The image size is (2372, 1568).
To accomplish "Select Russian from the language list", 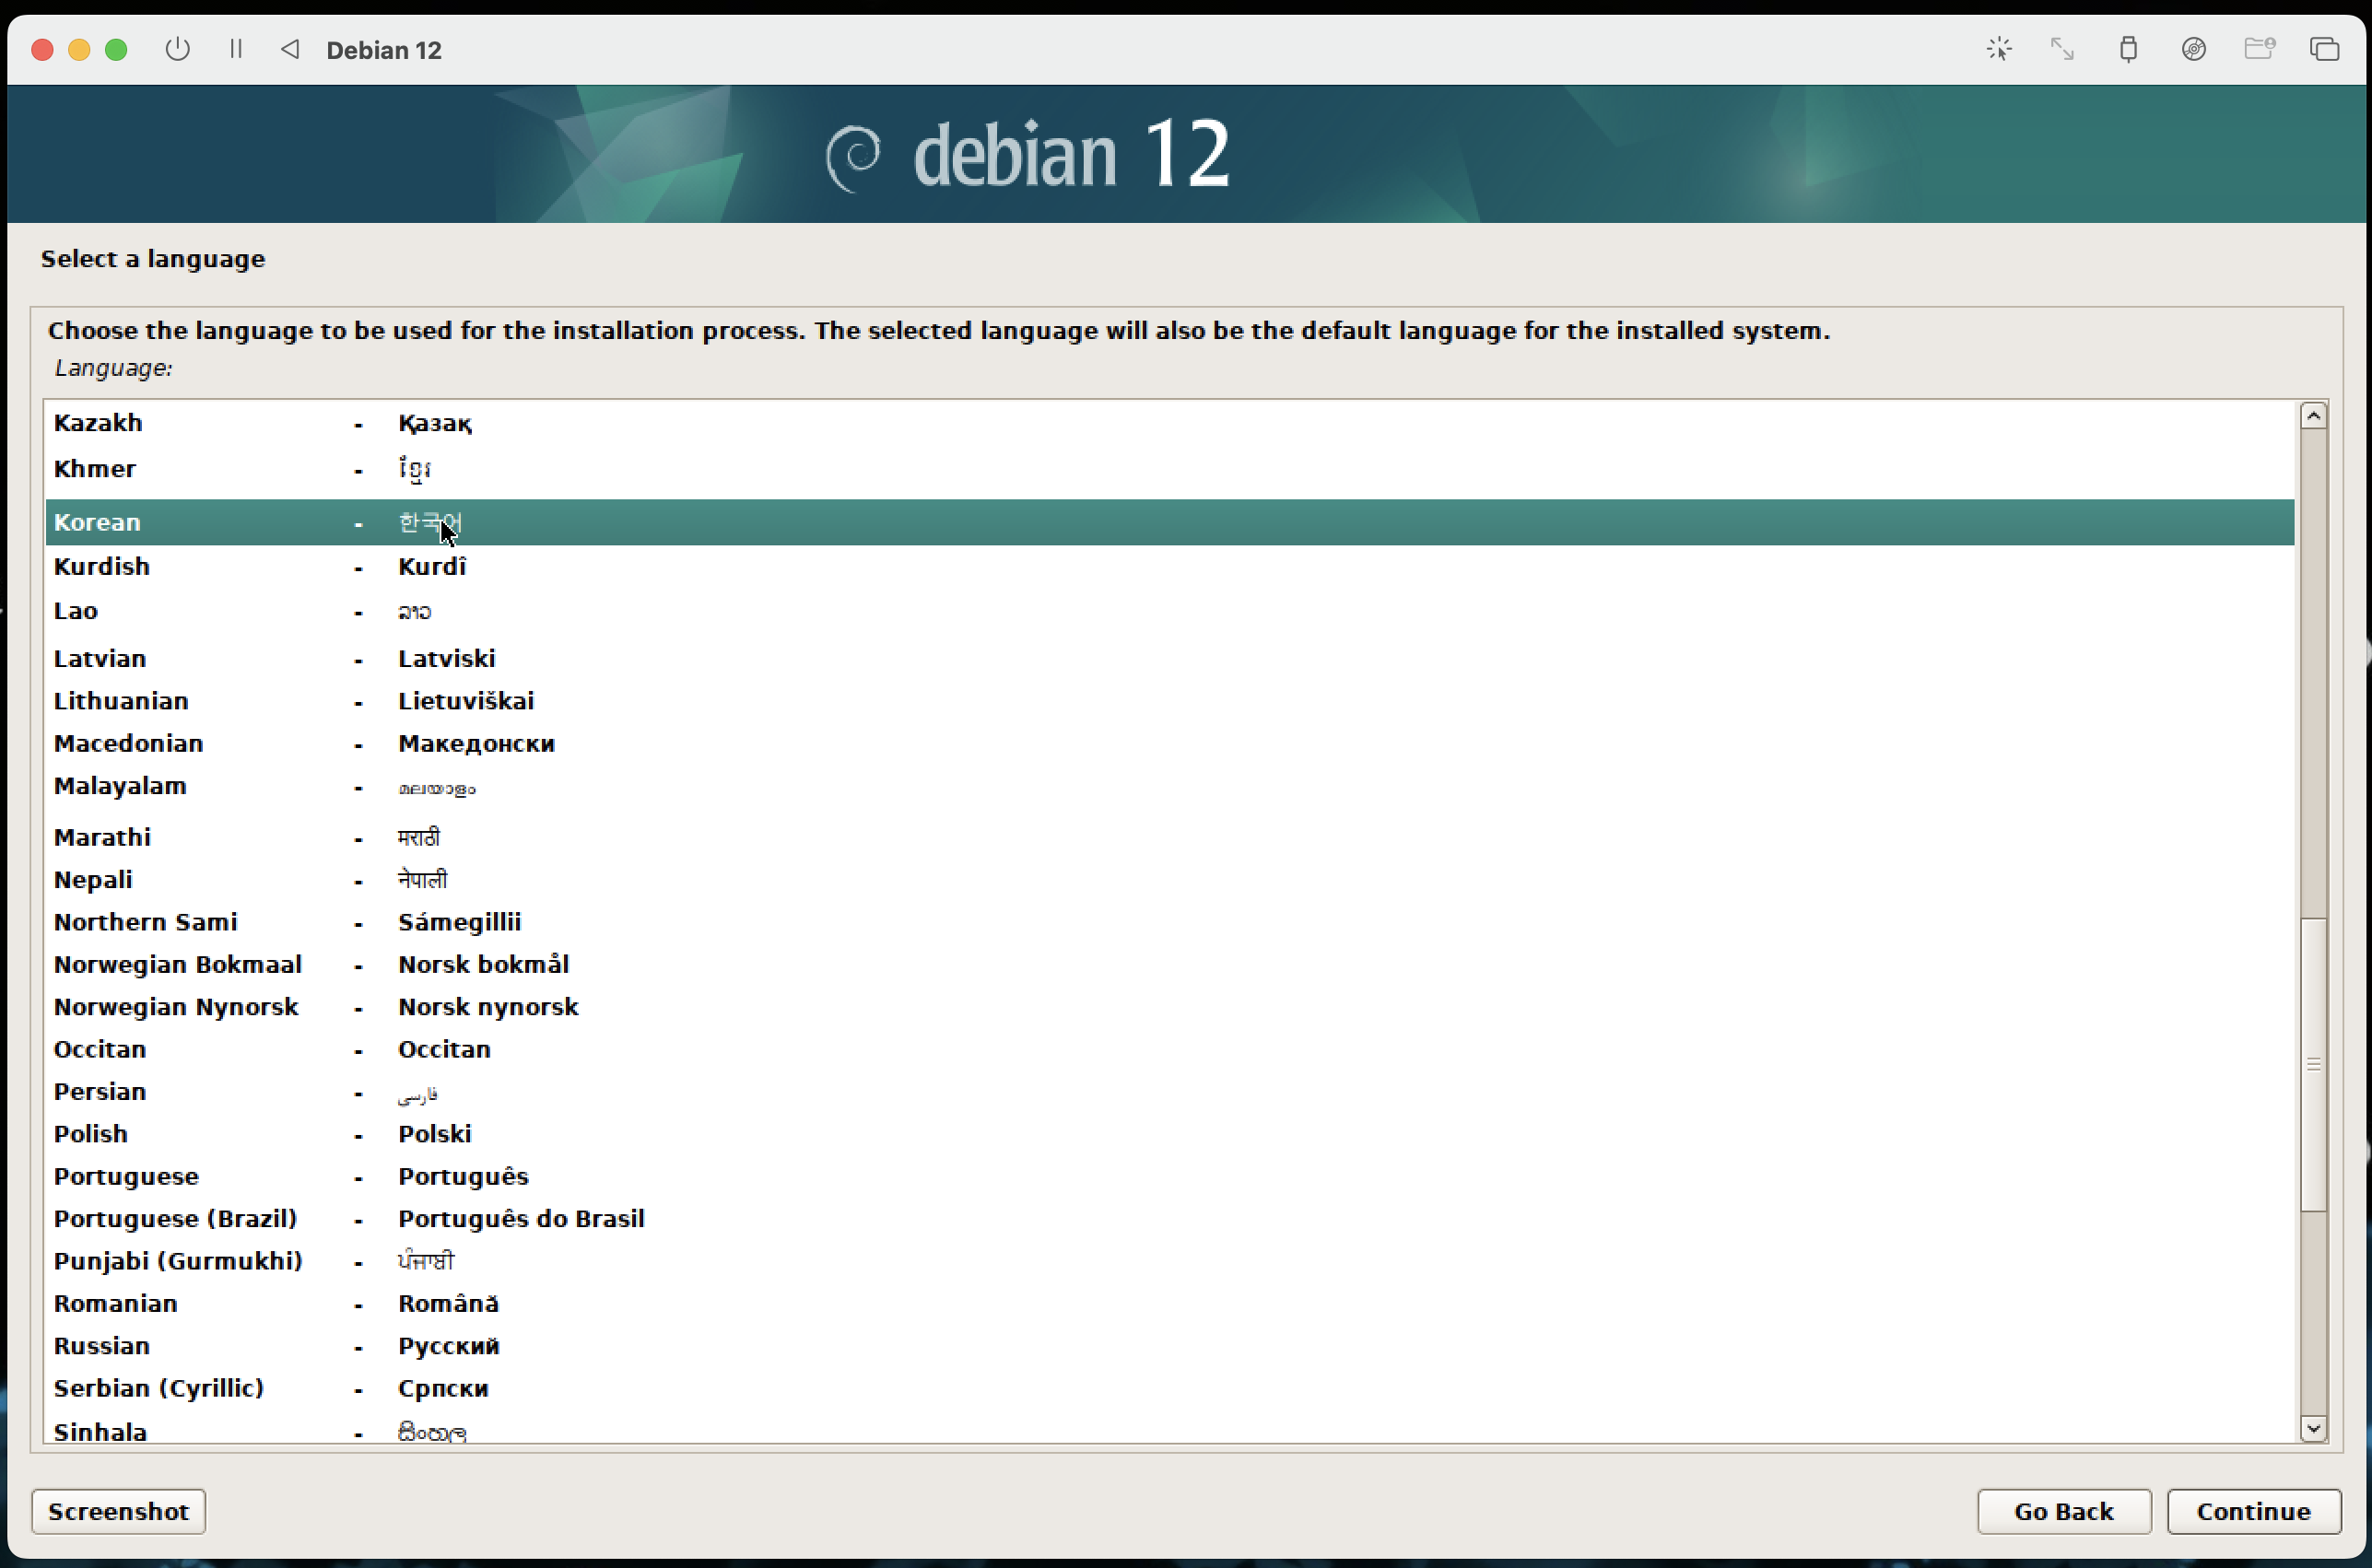I will [1169, 1346].
